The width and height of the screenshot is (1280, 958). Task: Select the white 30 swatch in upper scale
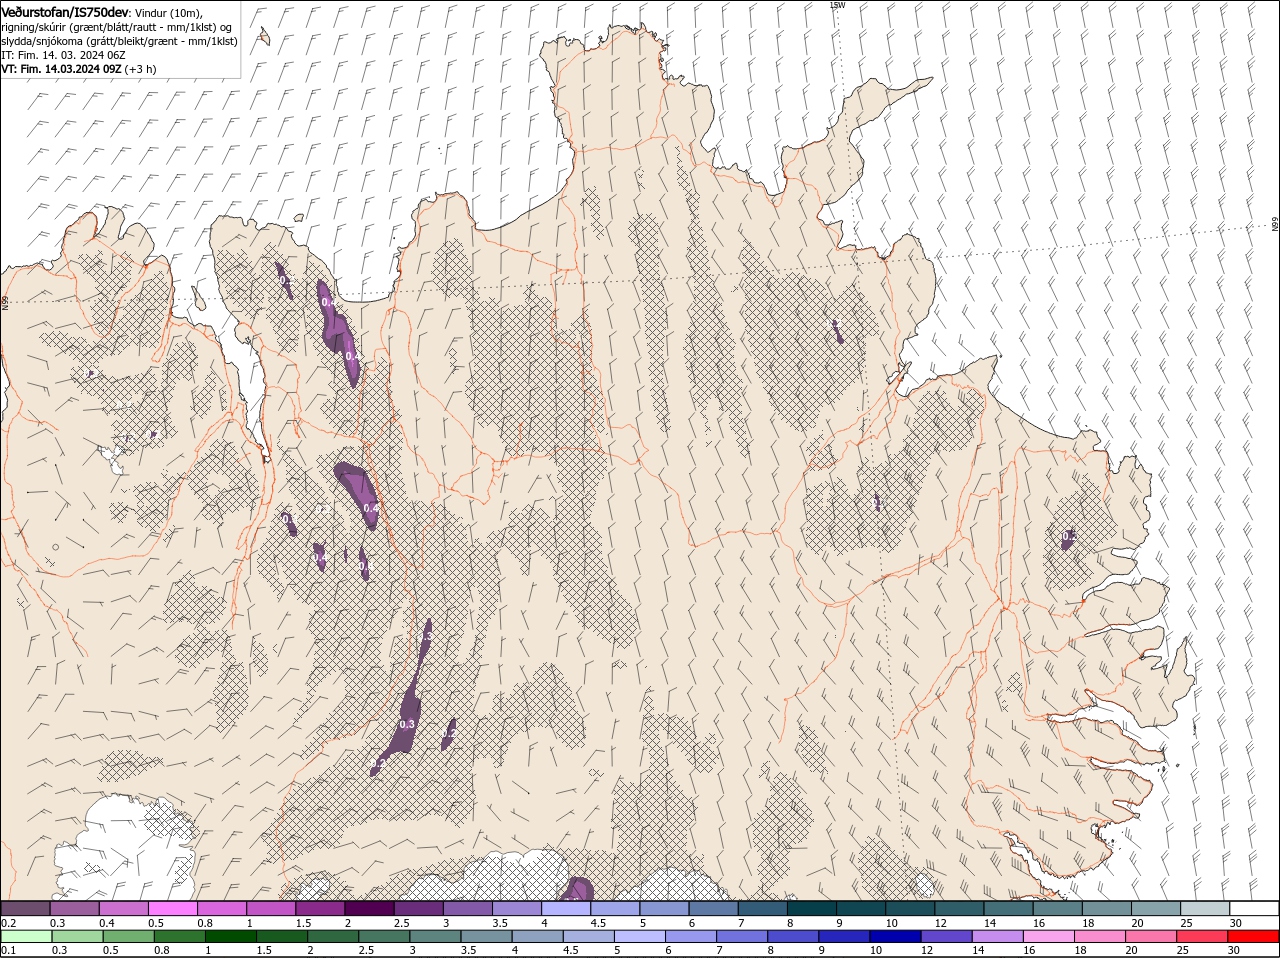(x=1254, y=908)
